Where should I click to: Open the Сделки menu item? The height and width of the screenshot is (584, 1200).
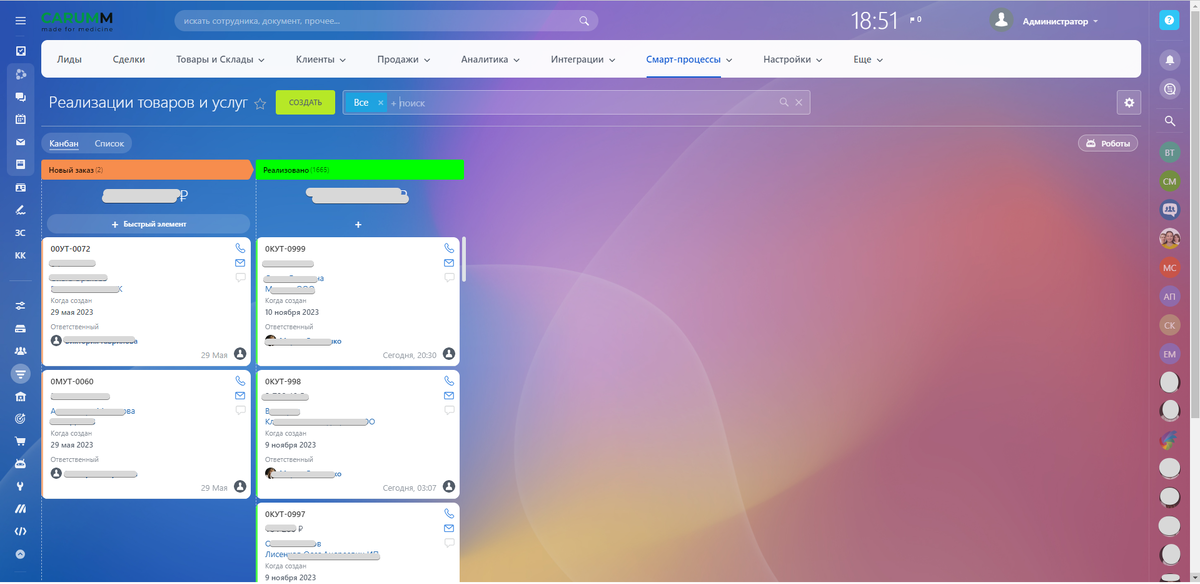pyautogui.click(x=129, y=59)
